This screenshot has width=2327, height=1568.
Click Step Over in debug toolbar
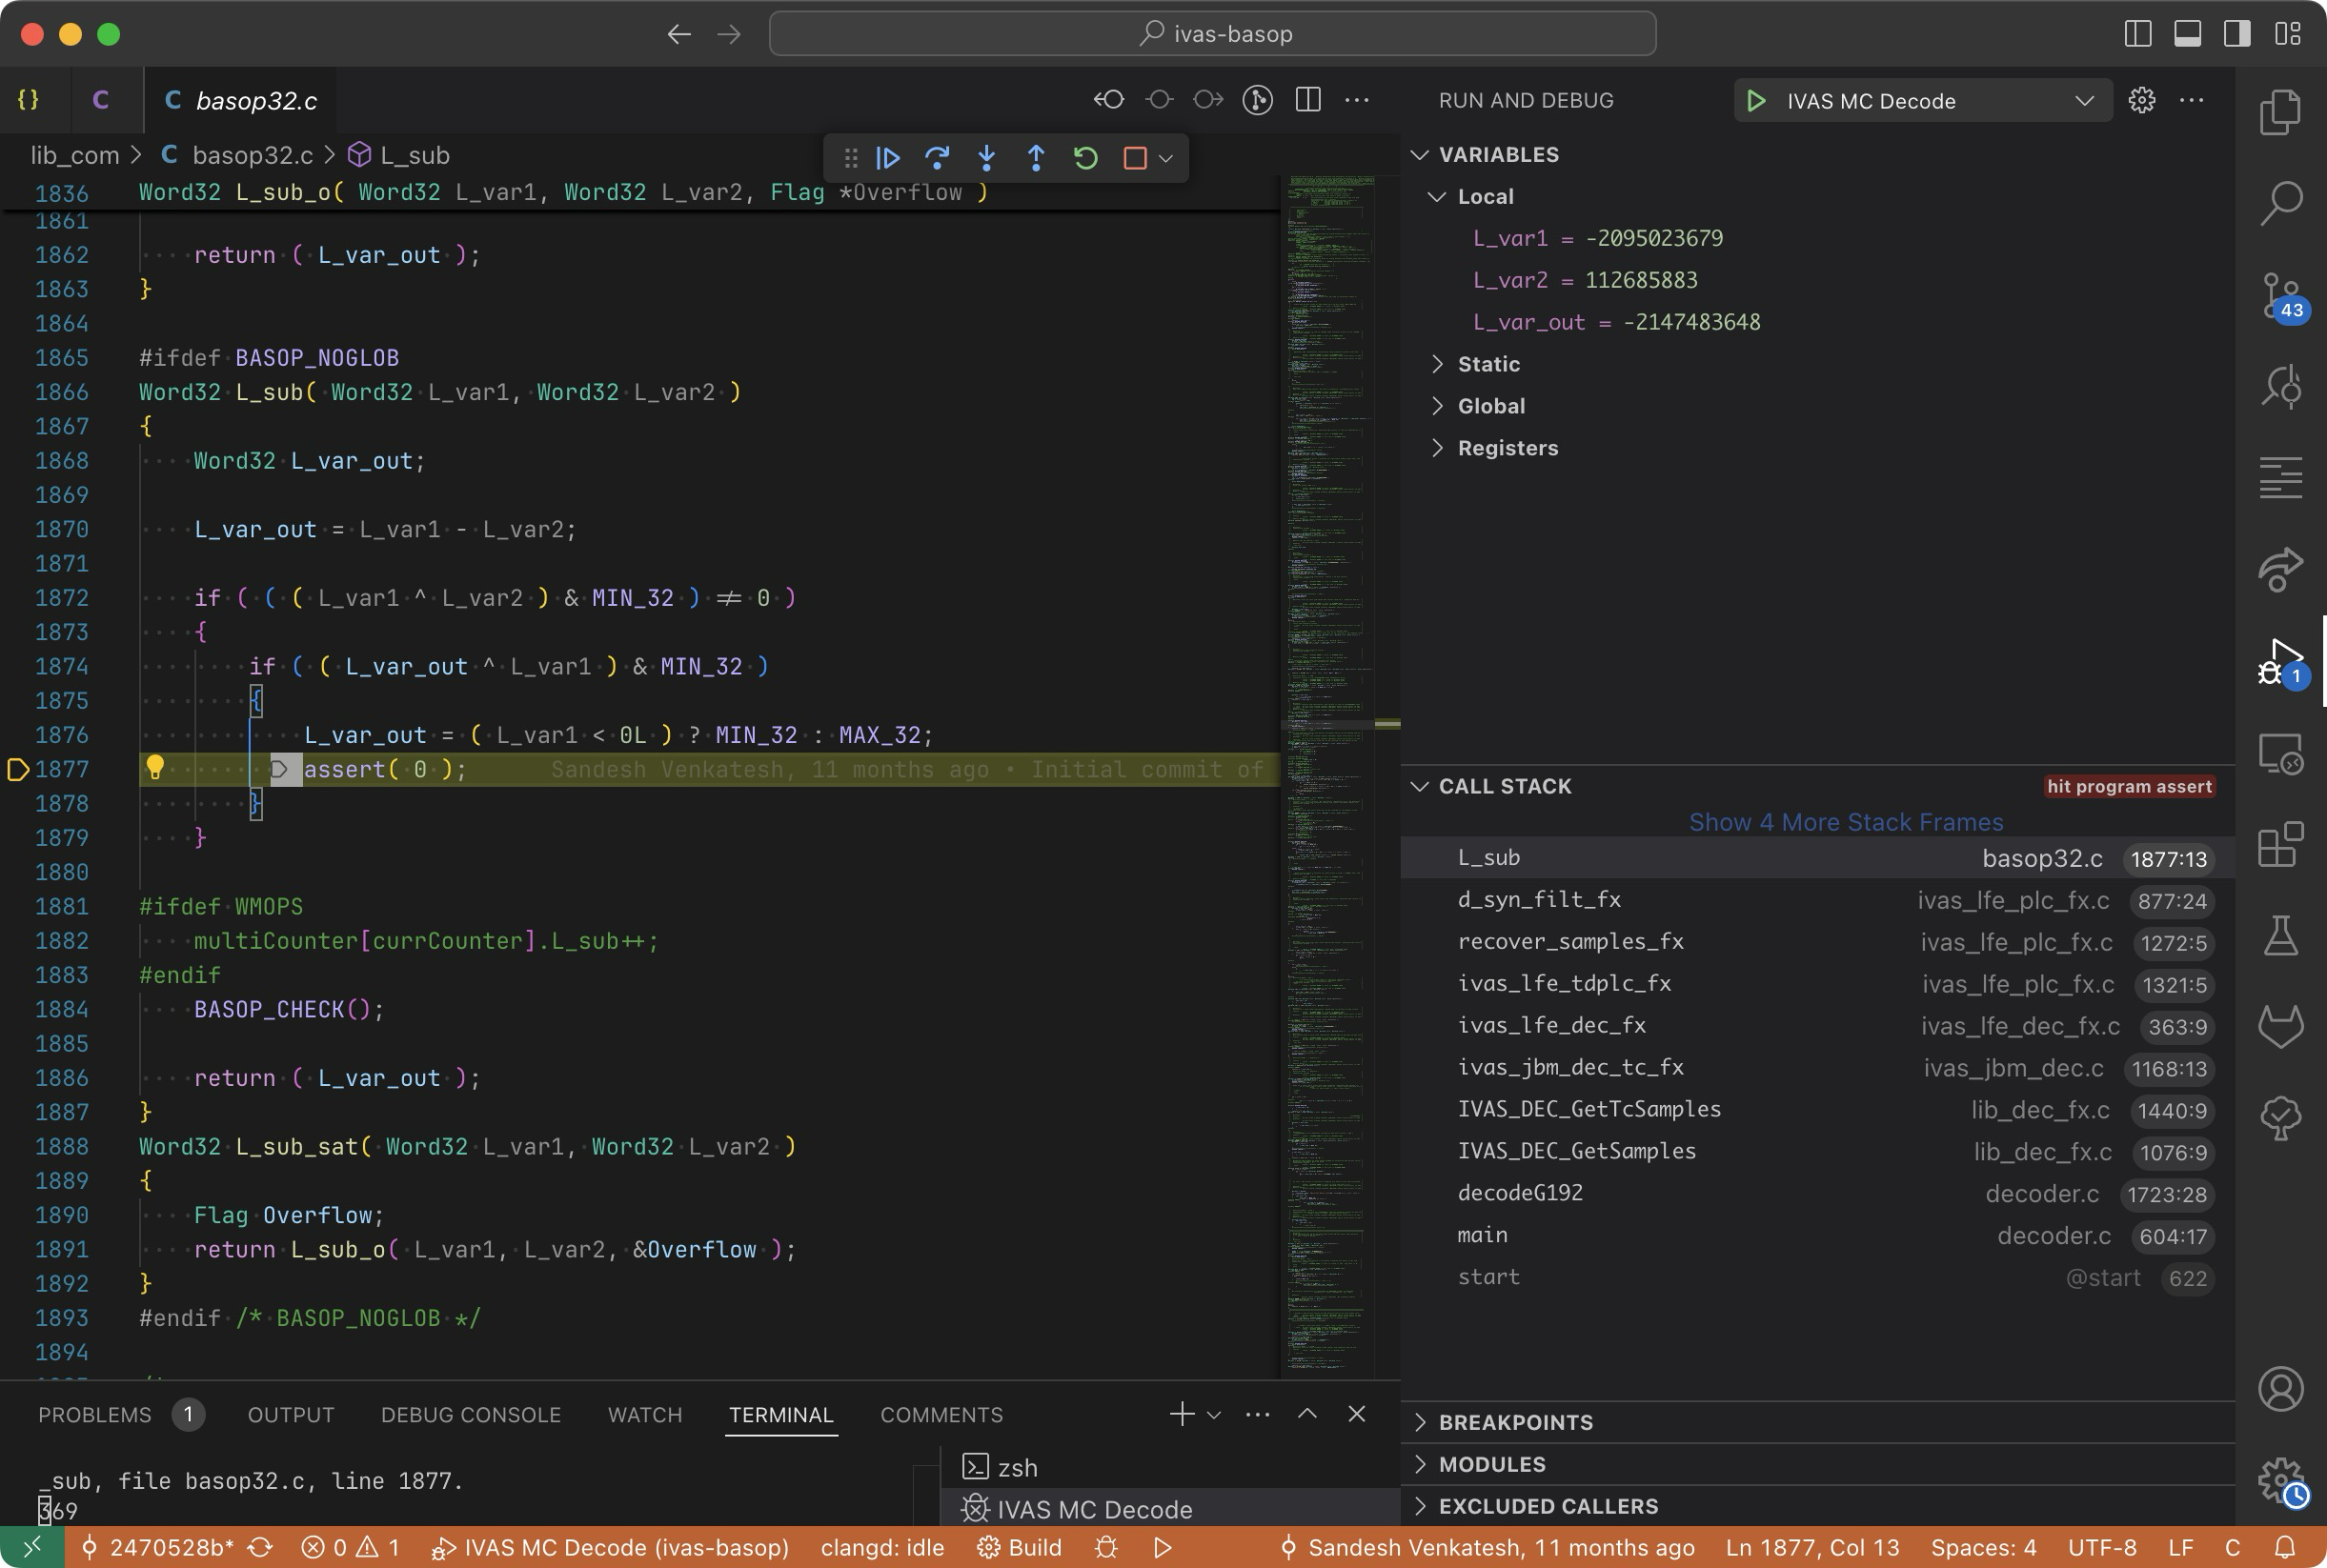tap(937, 158)
